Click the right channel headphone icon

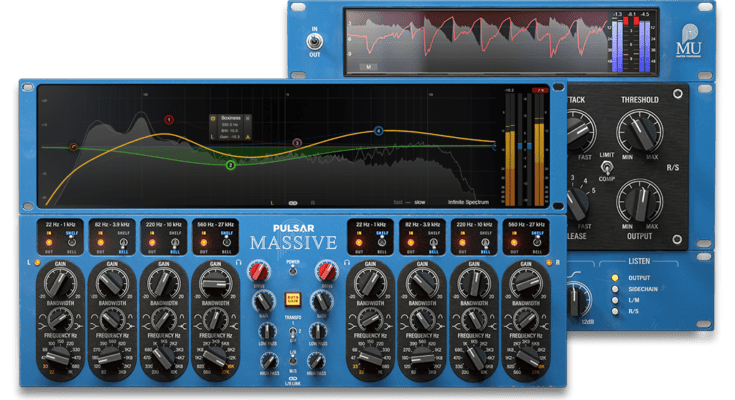[x=346, y=263]
